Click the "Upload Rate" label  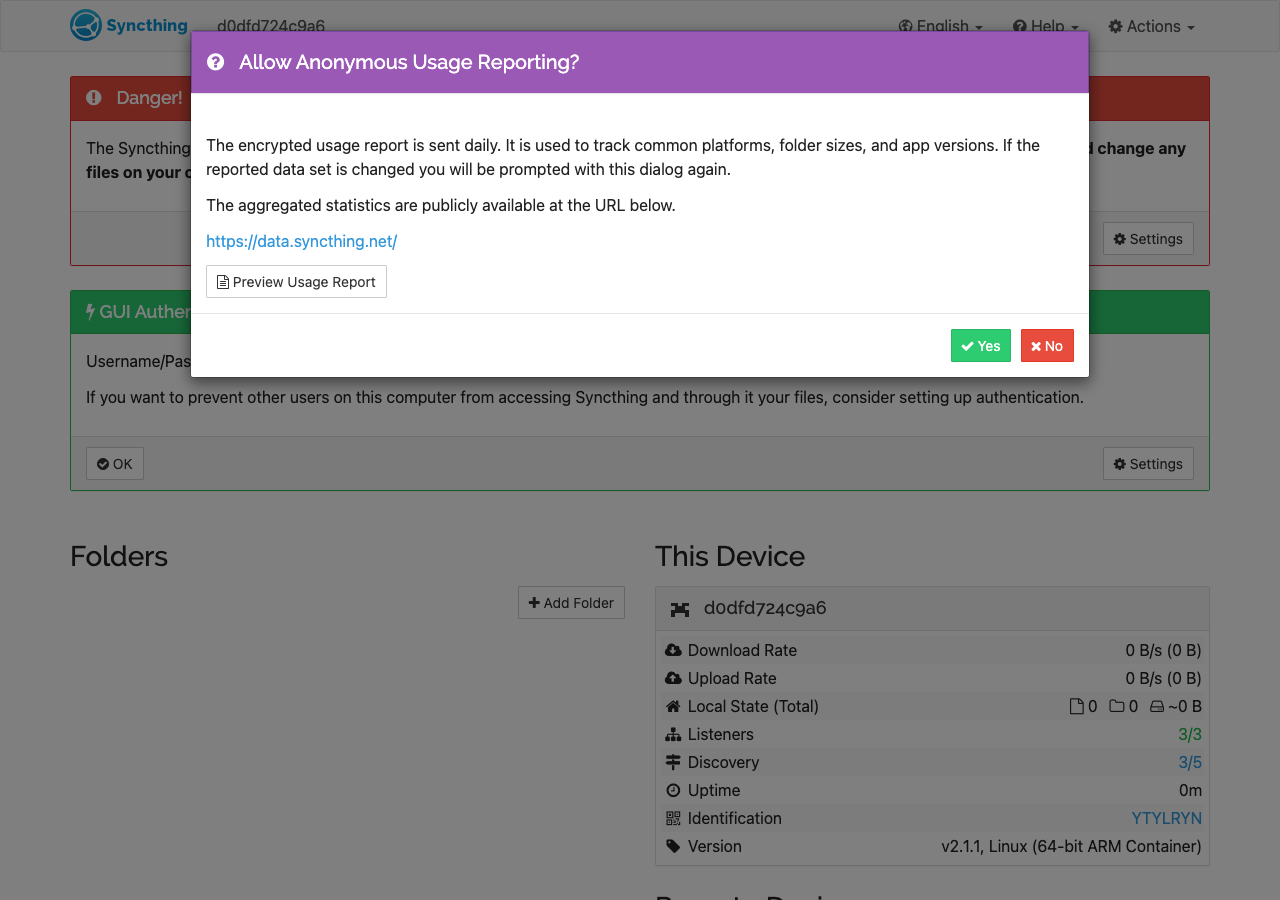coord(732,678)
